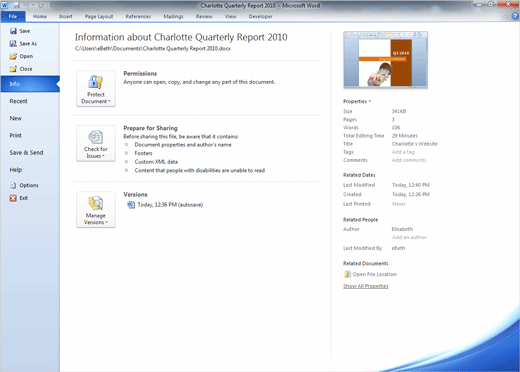
Task: Open the Developer tab
Action: [x=261, y=16]
